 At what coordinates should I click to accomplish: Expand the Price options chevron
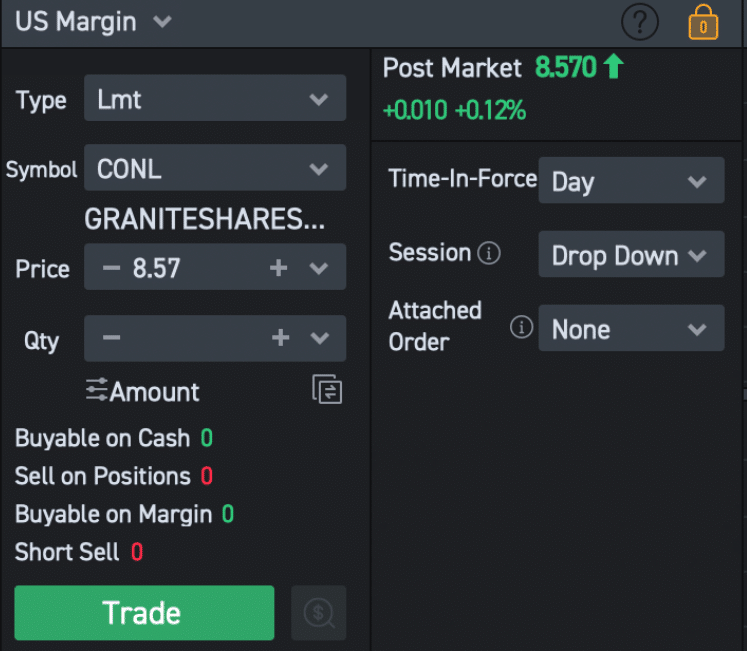[319, 268]
